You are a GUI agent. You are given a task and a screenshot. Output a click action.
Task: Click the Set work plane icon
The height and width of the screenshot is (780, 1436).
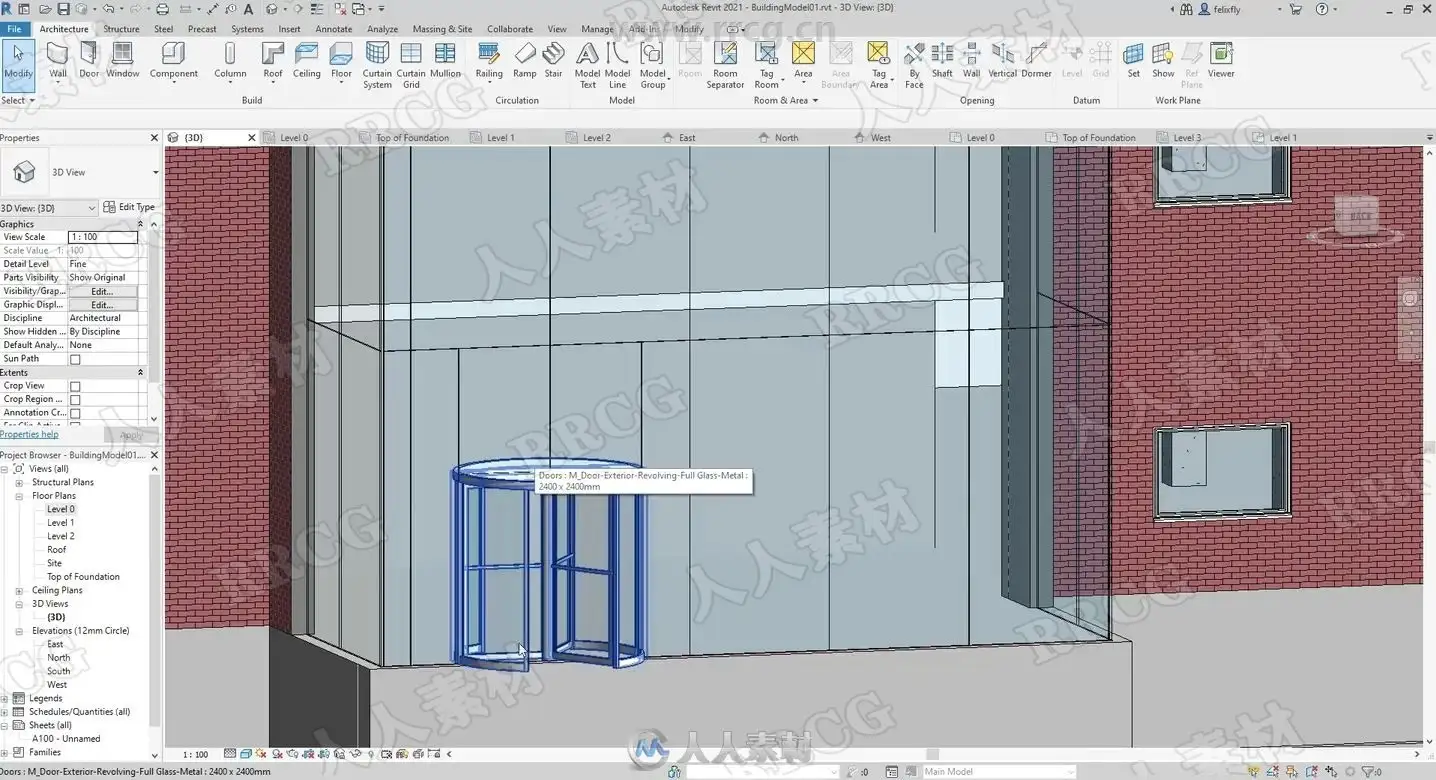[1133, 61]
